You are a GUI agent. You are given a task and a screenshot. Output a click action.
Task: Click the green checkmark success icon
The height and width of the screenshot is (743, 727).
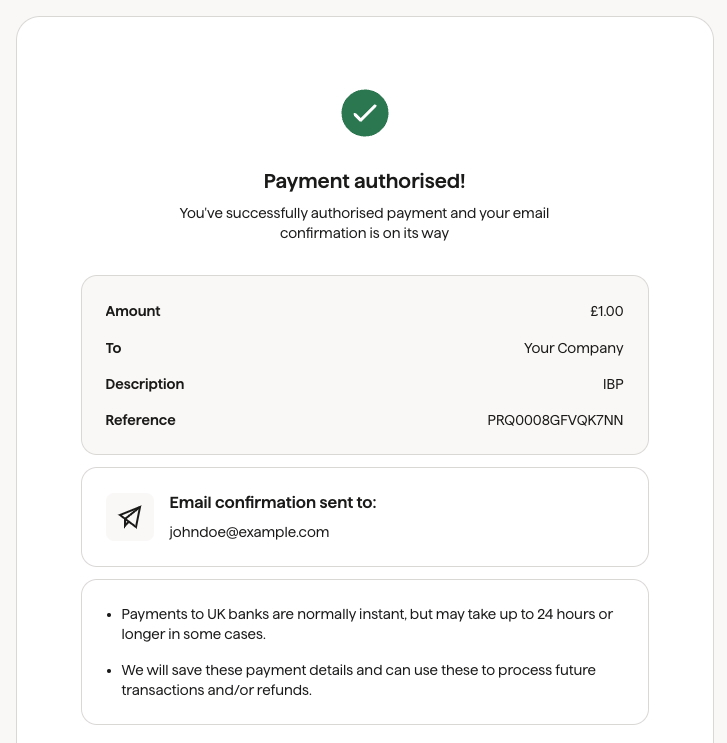[364, 113]
